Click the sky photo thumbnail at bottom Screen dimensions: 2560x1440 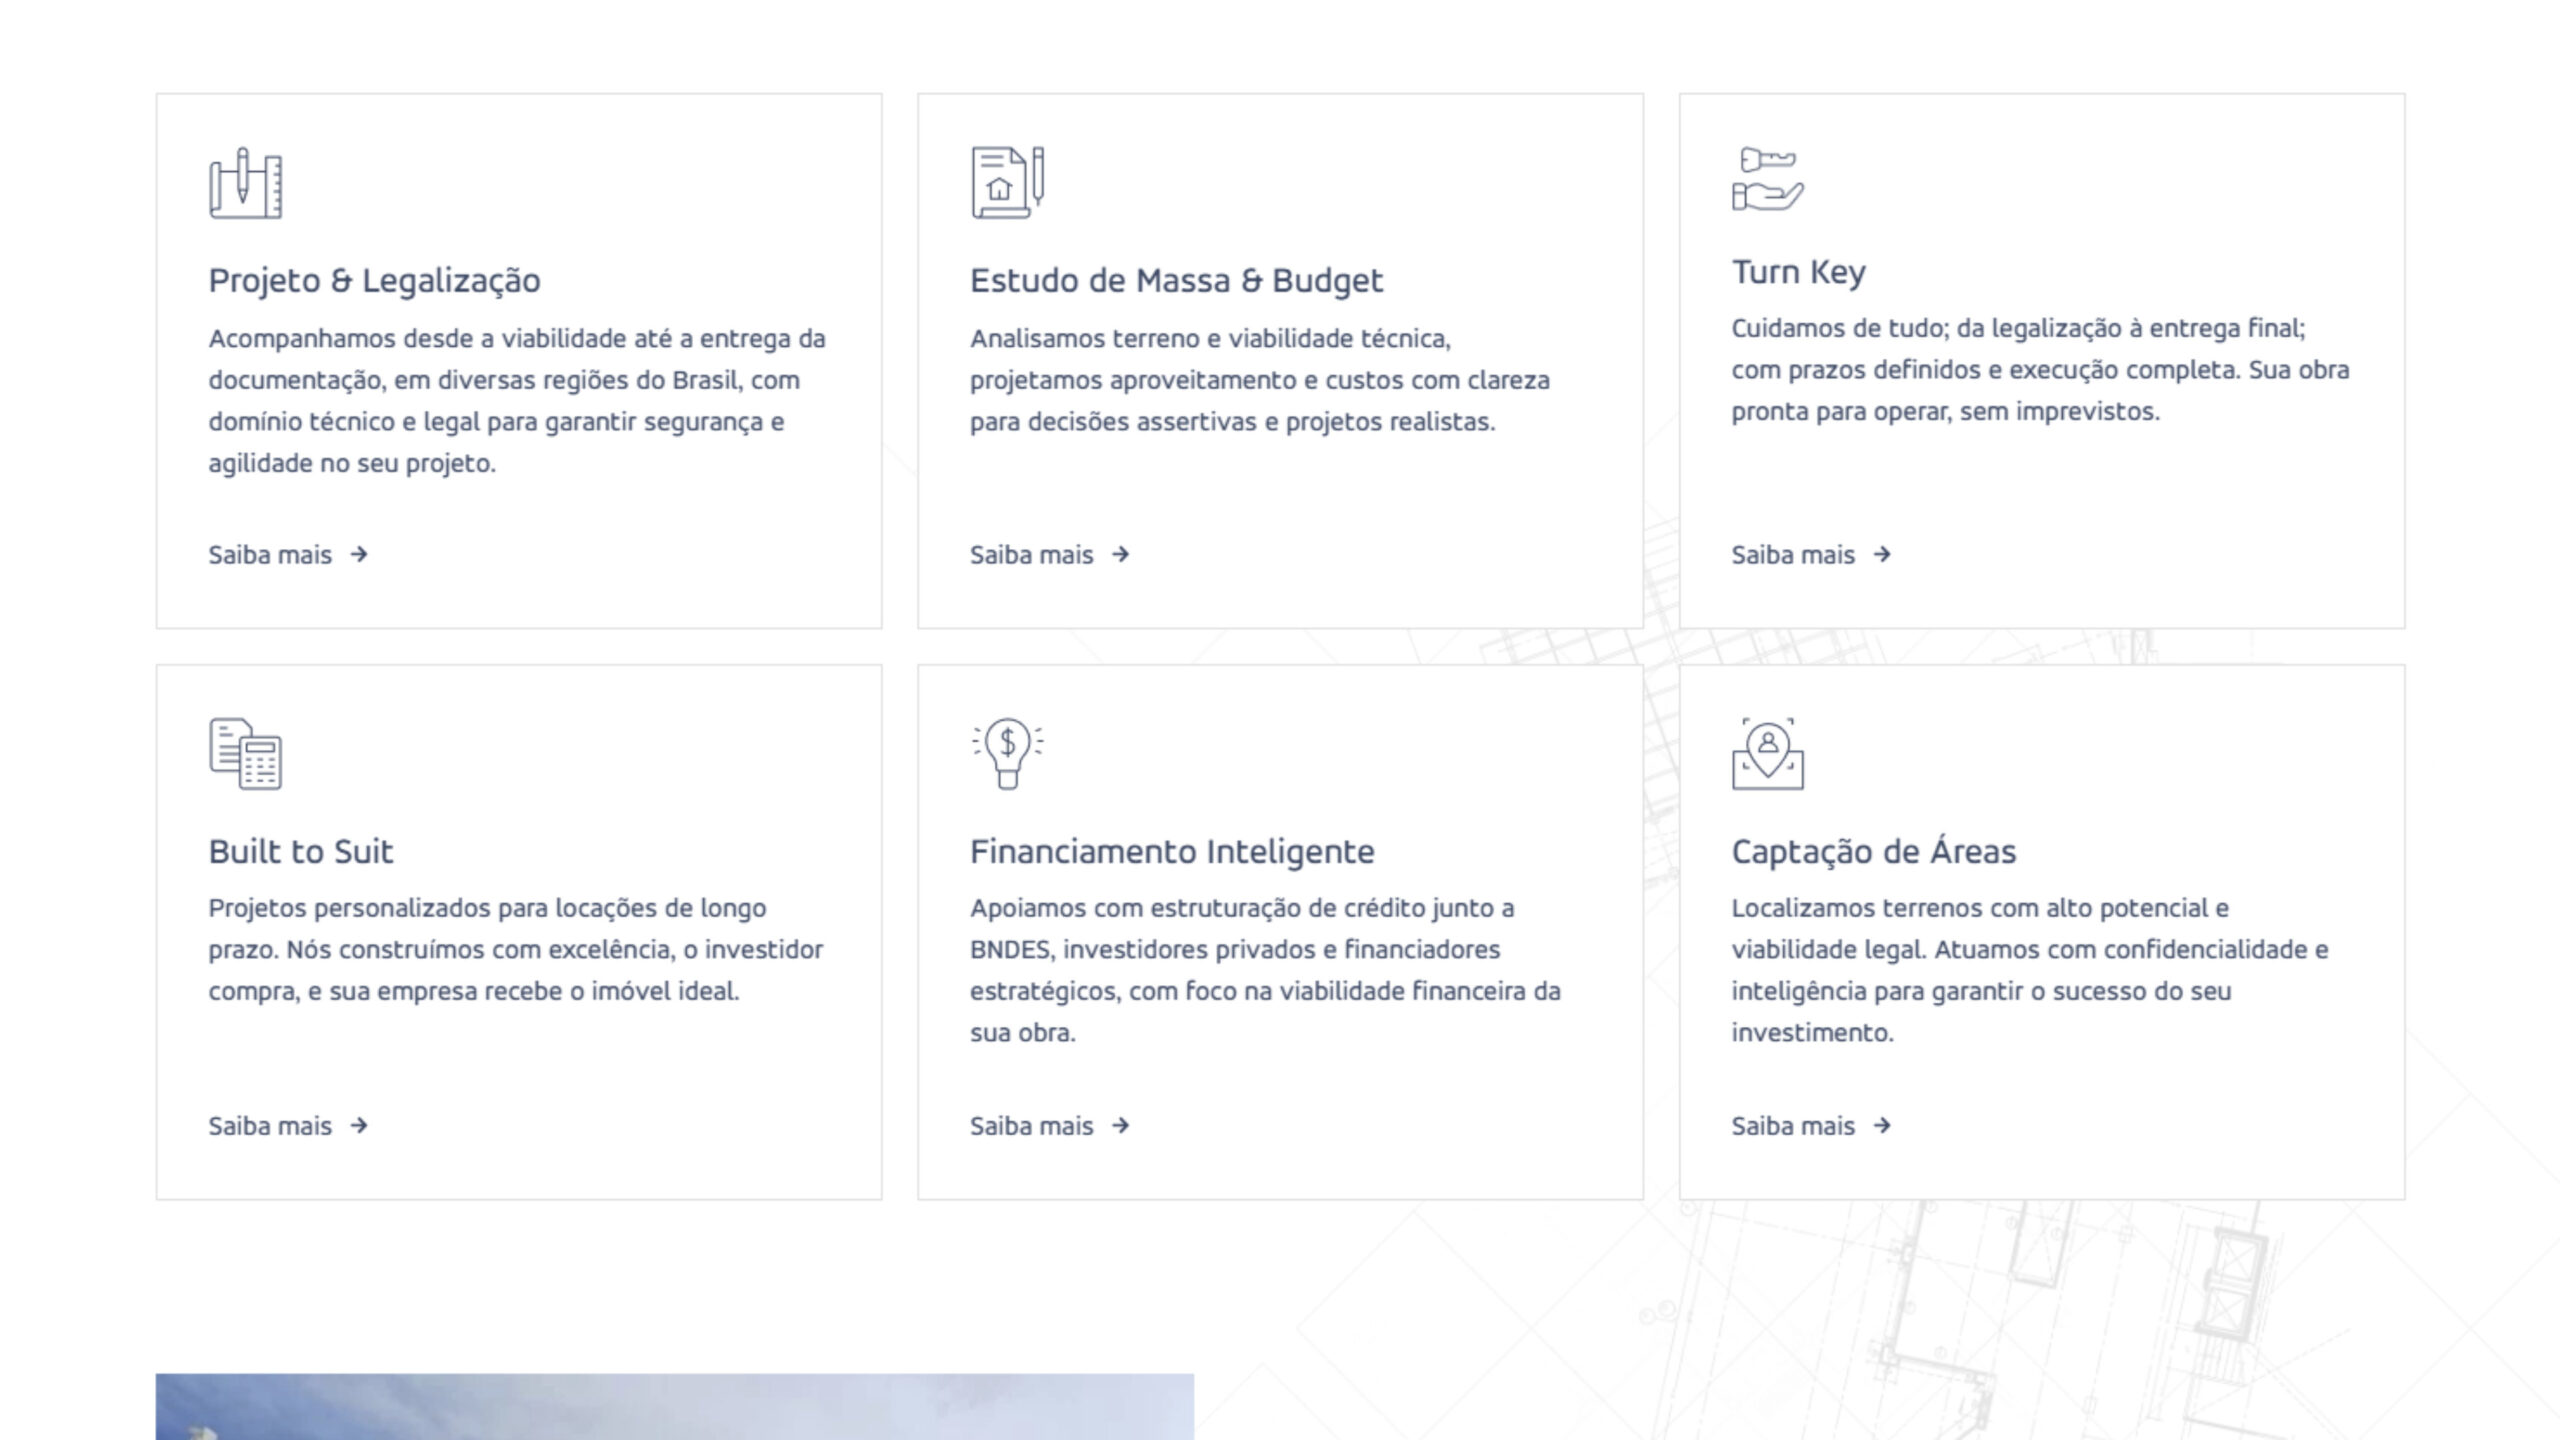click(x=674, y=1406)
